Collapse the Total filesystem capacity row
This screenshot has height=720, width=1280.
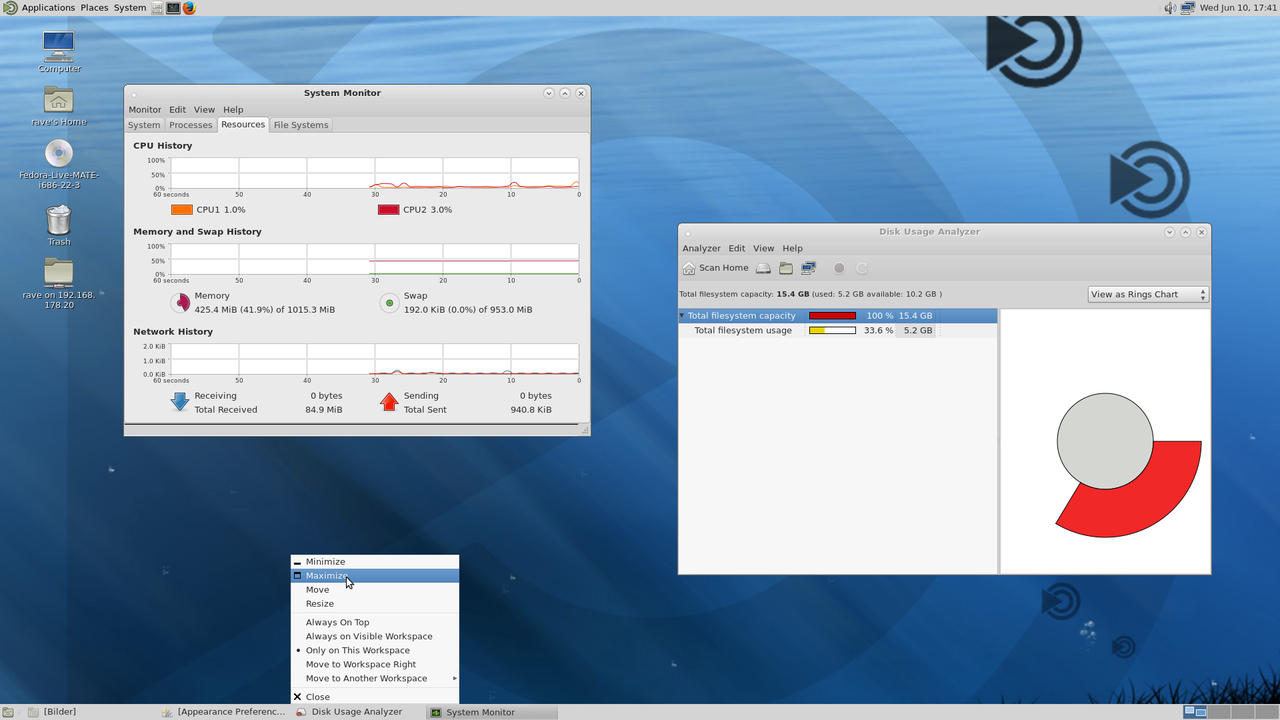tap(682, 316)
